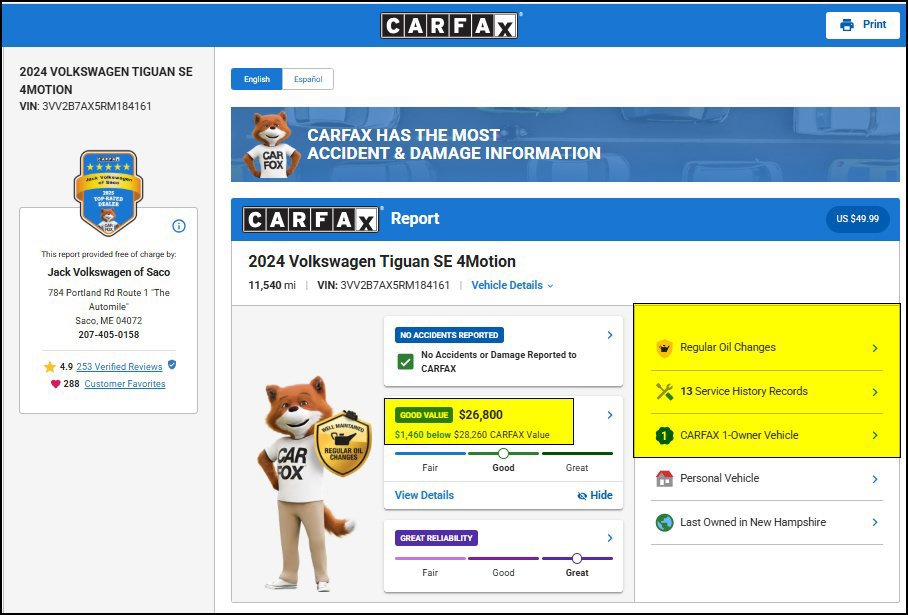Switch report language to Español
The height and width of the screenshot is (615, 908).
tap(307, 79)
